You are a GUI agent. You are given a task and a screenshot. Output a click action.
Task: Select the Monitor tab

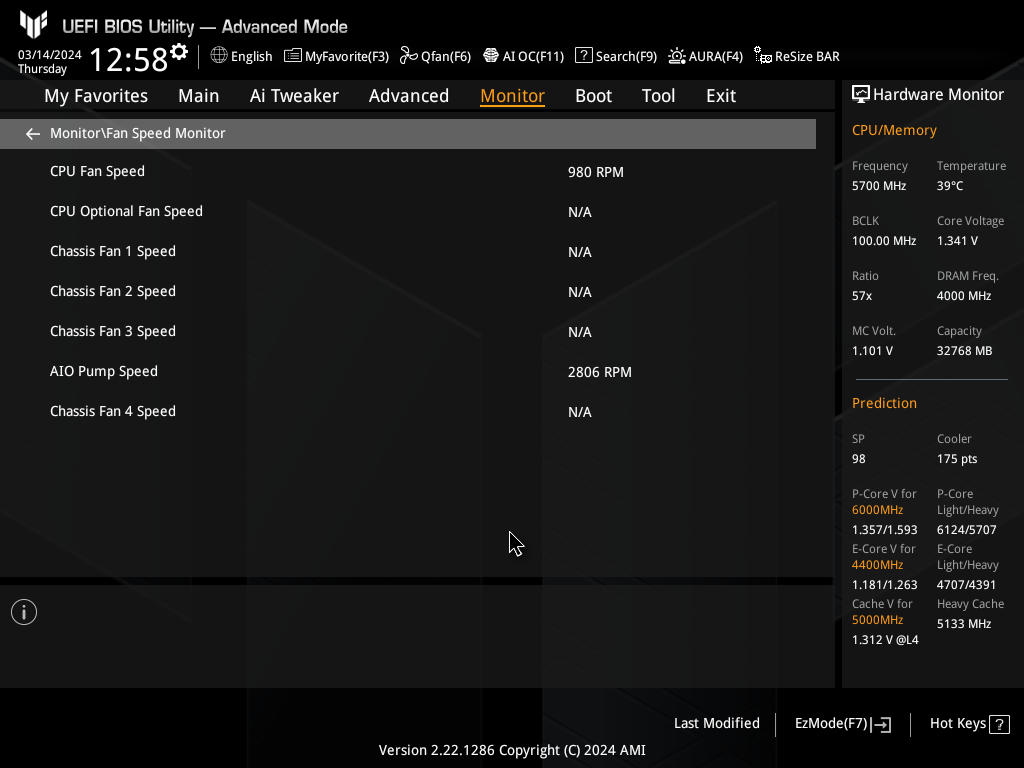[x=513, y=96]
